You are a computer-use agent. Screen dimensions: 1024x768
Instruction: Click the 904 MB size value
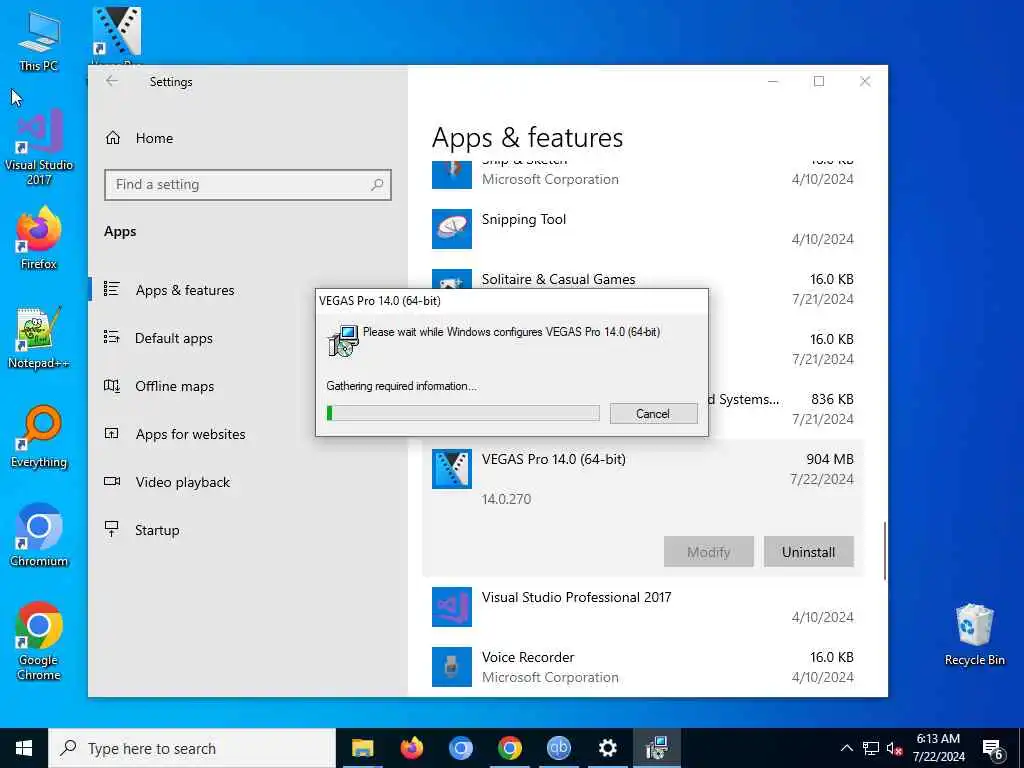[x=829, y=459]
